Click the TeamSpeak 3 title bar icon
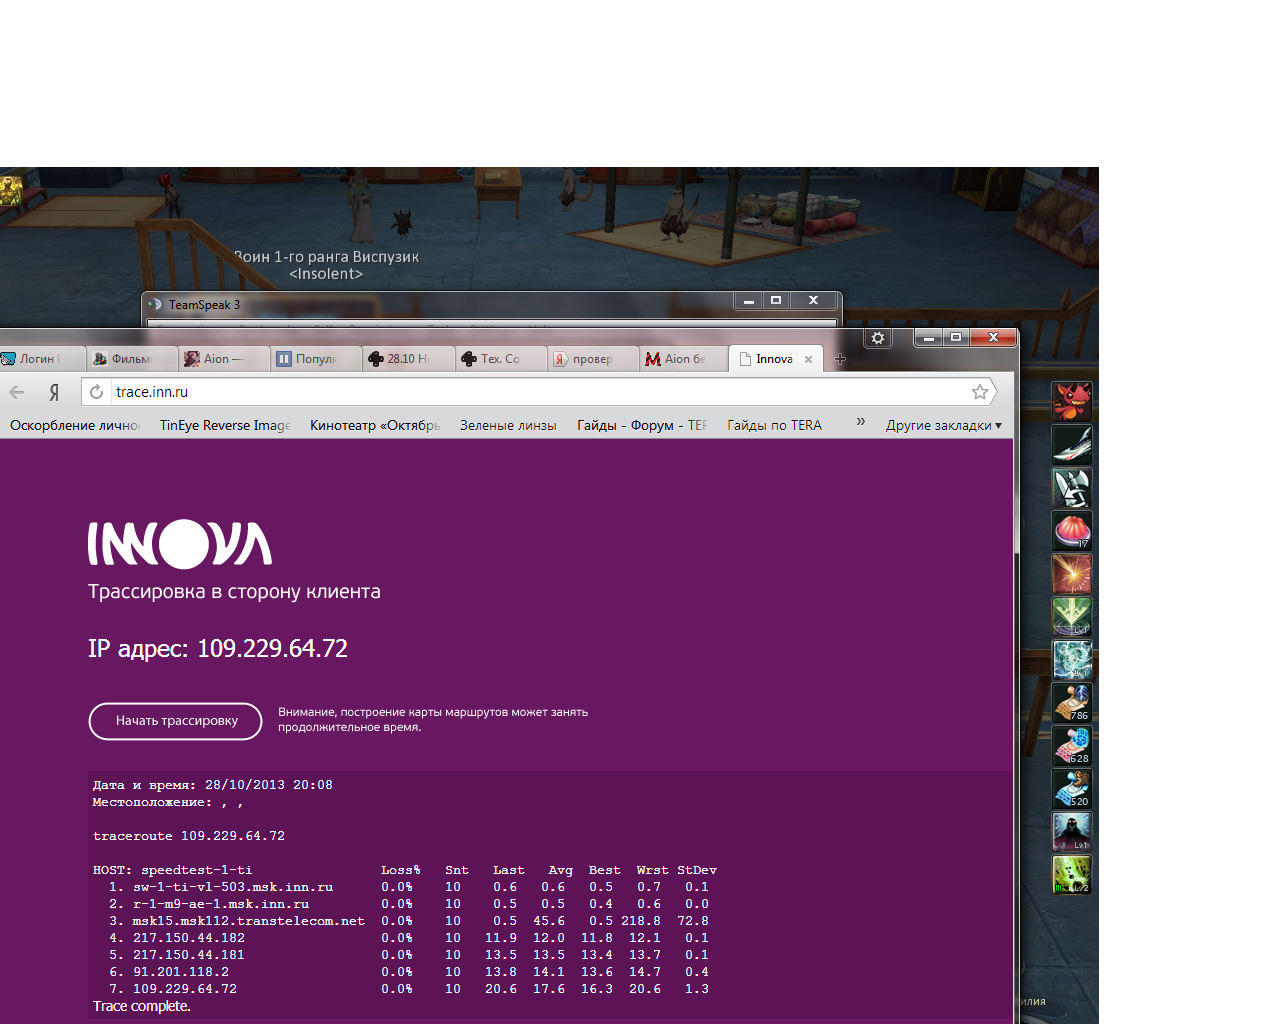The image size is (1280, 1024). click(155, 305)
